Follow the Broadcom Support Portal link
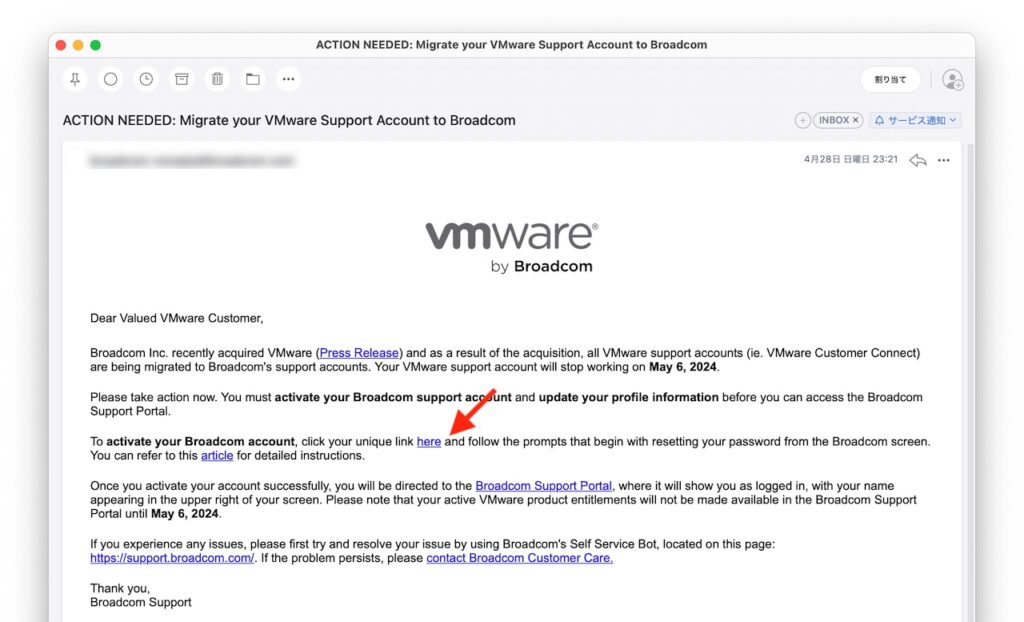The image size is (1024, 622). click(544, 485)
